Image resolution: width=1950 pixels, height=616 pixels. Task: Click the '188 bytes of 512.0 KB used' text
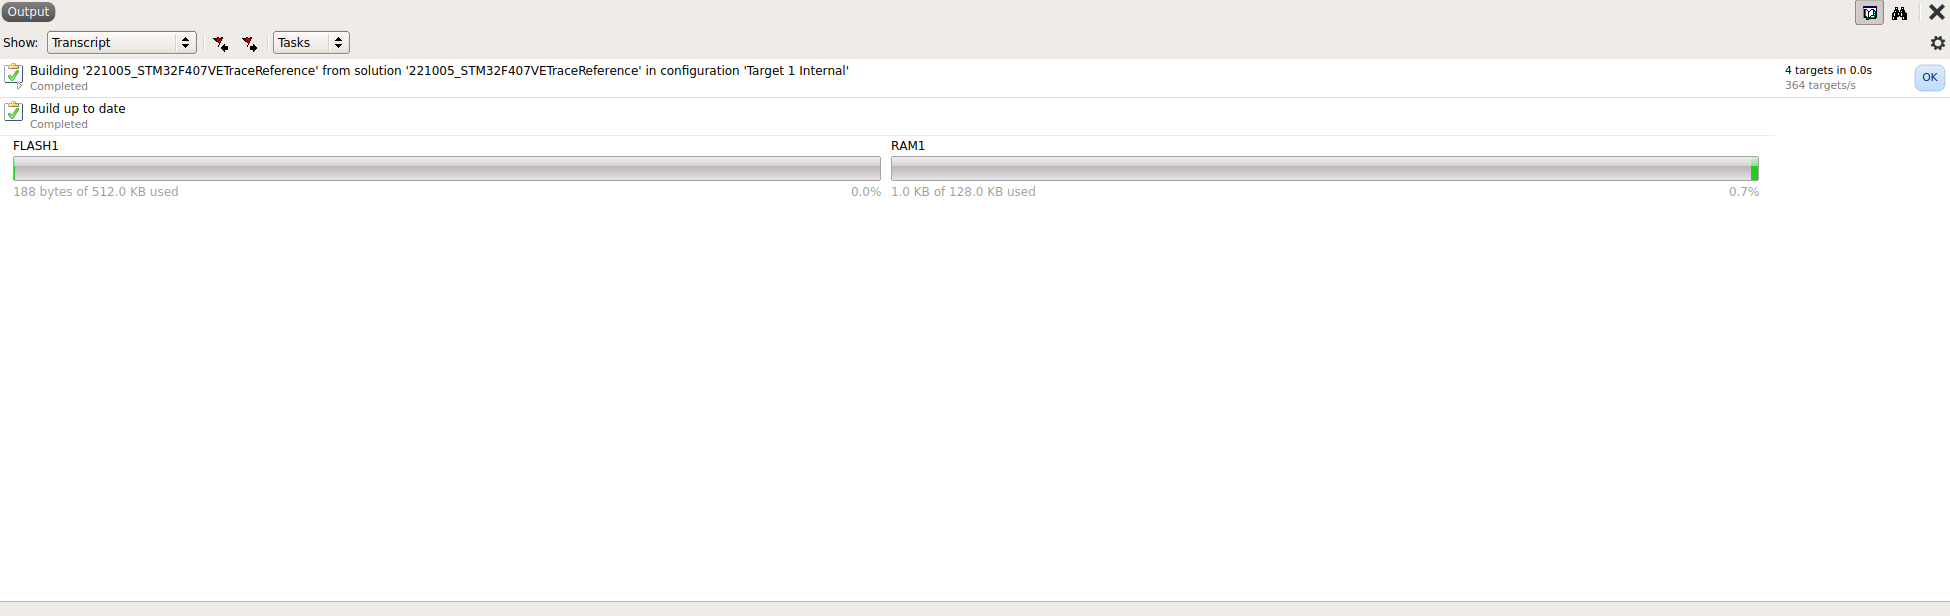tap(96, 192)
